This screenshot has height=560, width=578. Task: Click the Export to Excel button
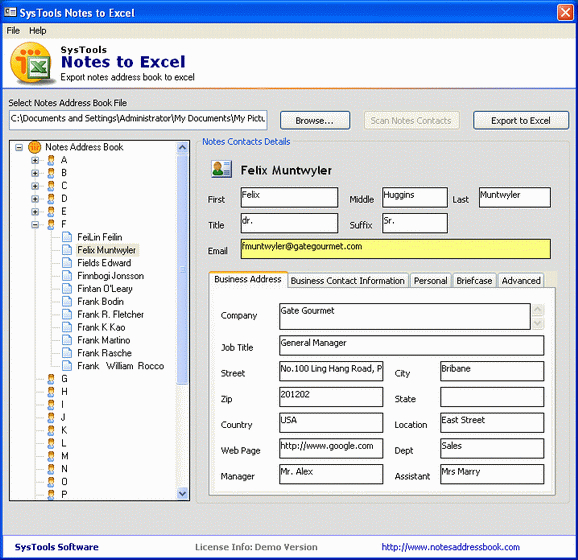[x=521, y=121]
